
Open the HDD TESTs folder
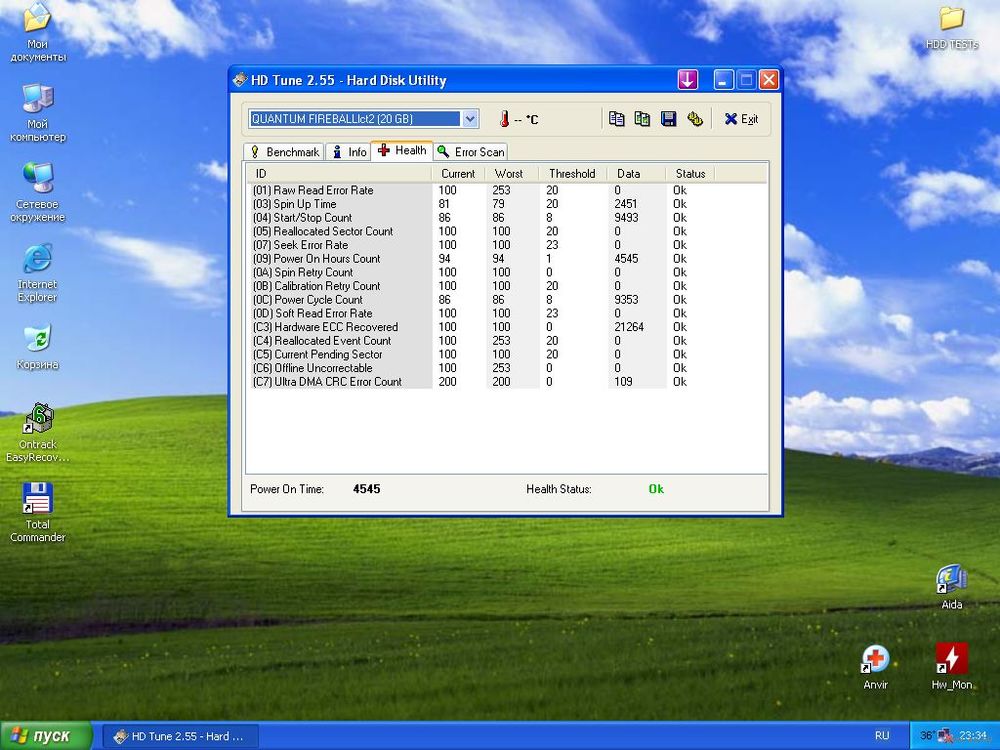(x=951, y=19)
